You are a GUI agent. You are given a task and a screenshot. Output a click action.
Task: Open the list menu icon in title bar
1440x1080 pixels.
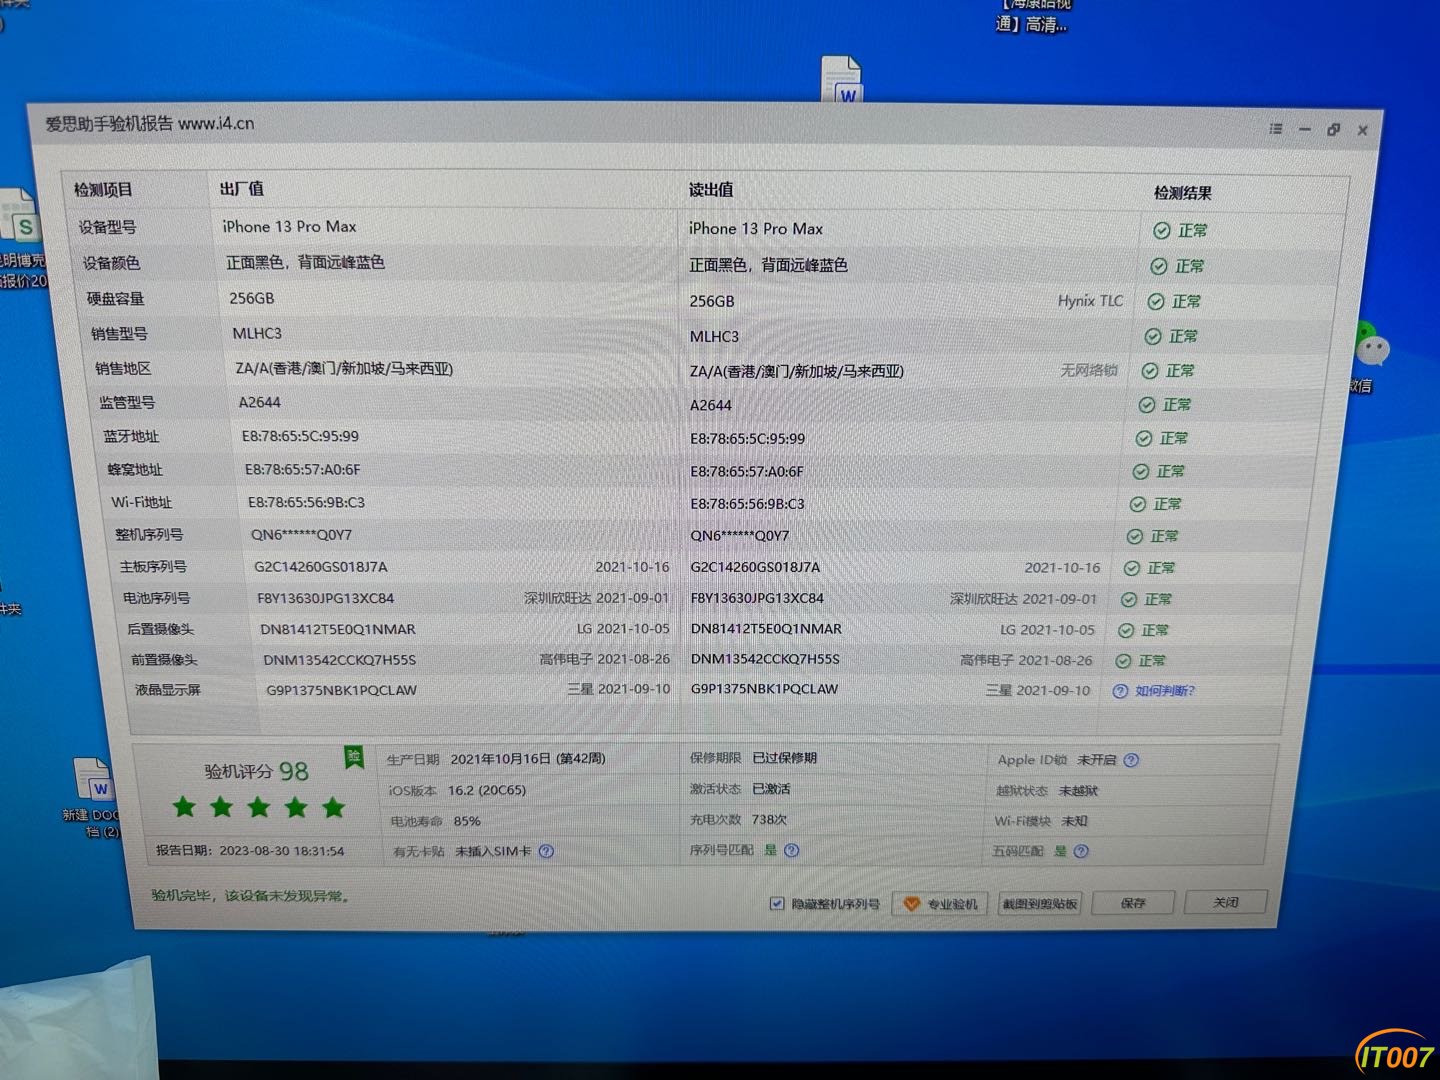coord(1275,129)
